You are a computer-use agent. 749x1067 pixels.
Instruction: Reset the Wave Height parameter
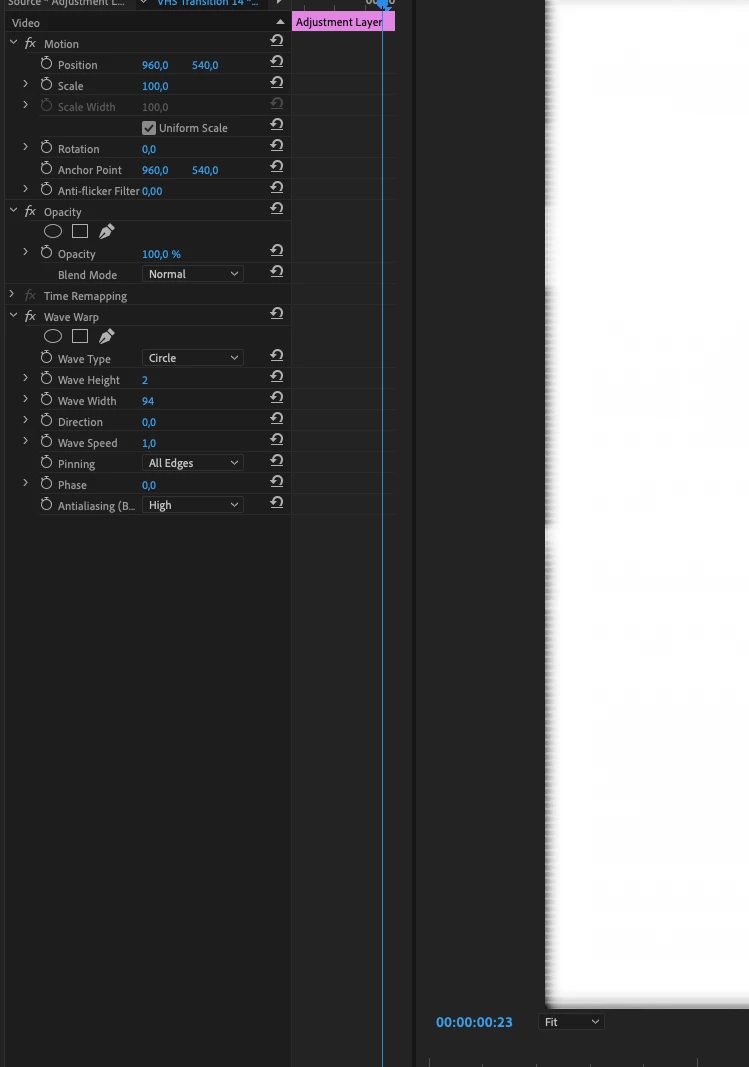277,377
